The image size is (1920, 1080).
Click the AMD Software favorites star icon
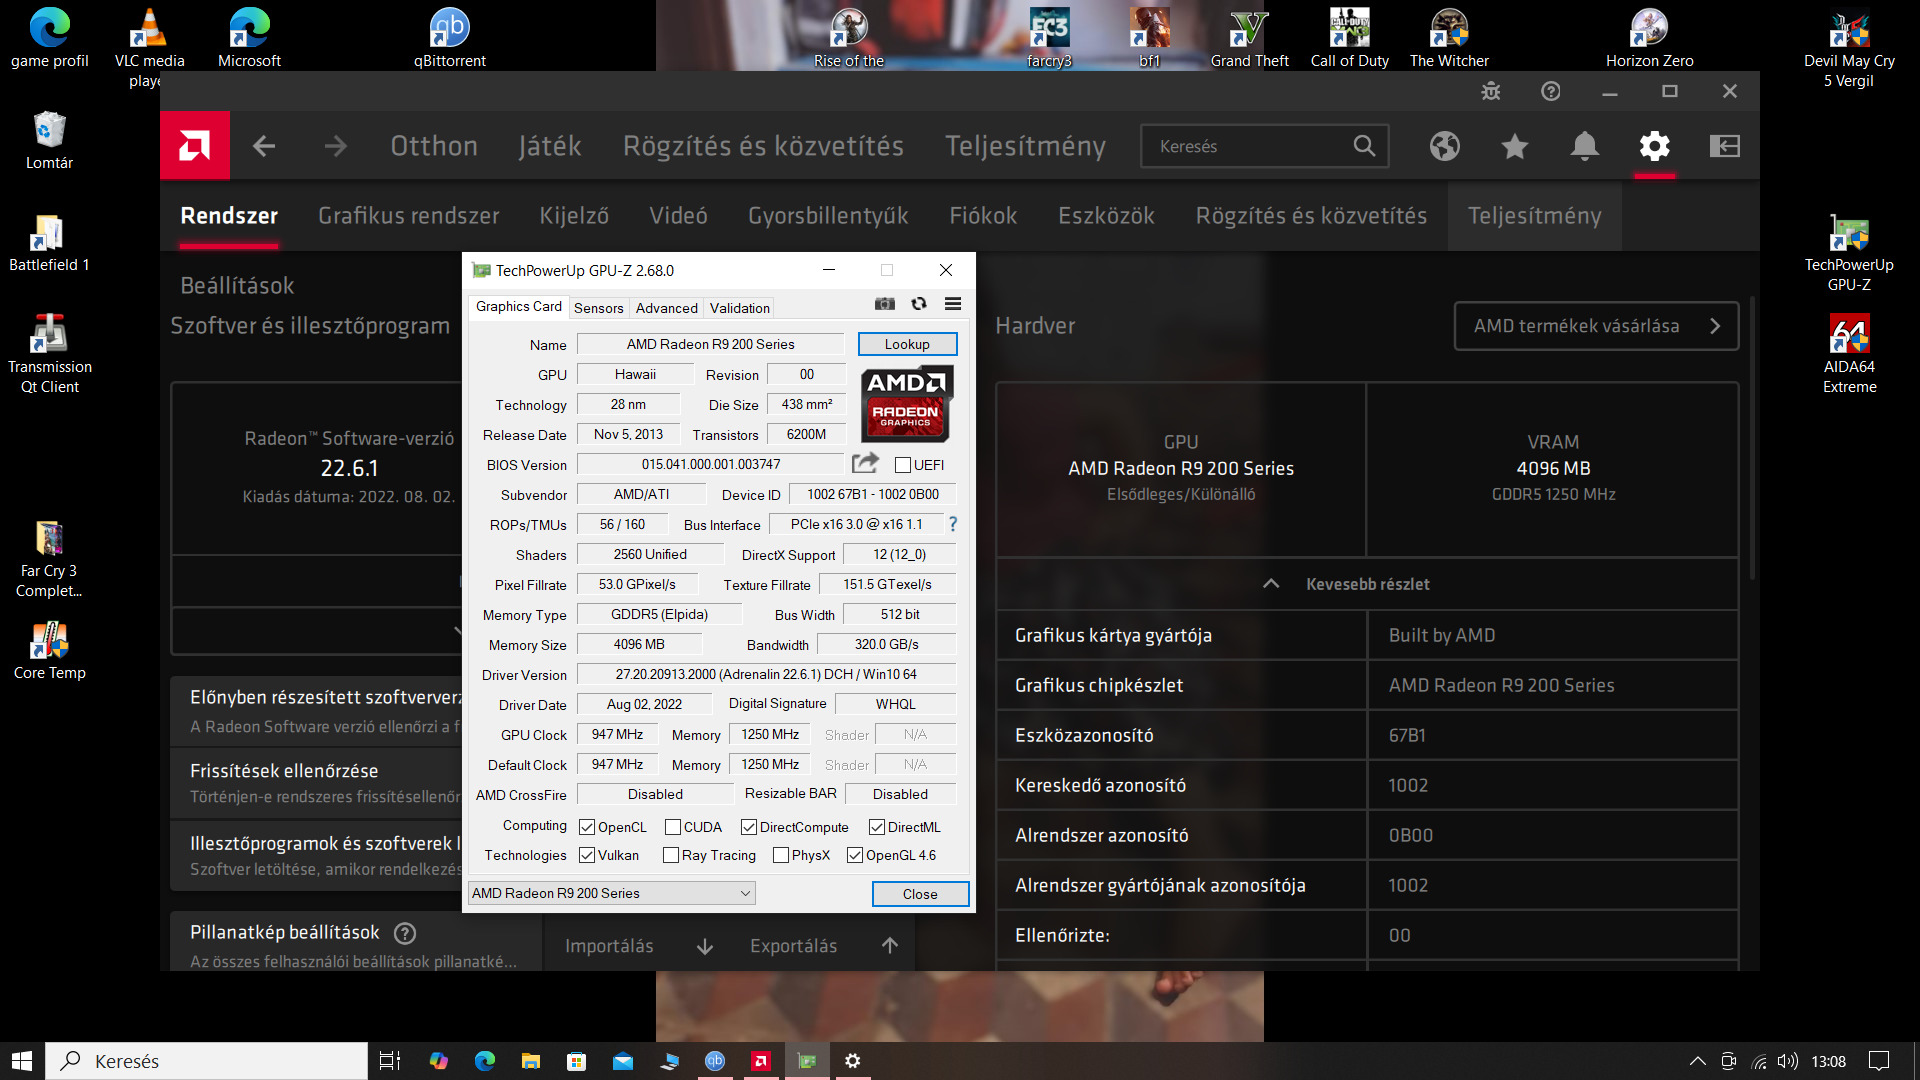1515,146
